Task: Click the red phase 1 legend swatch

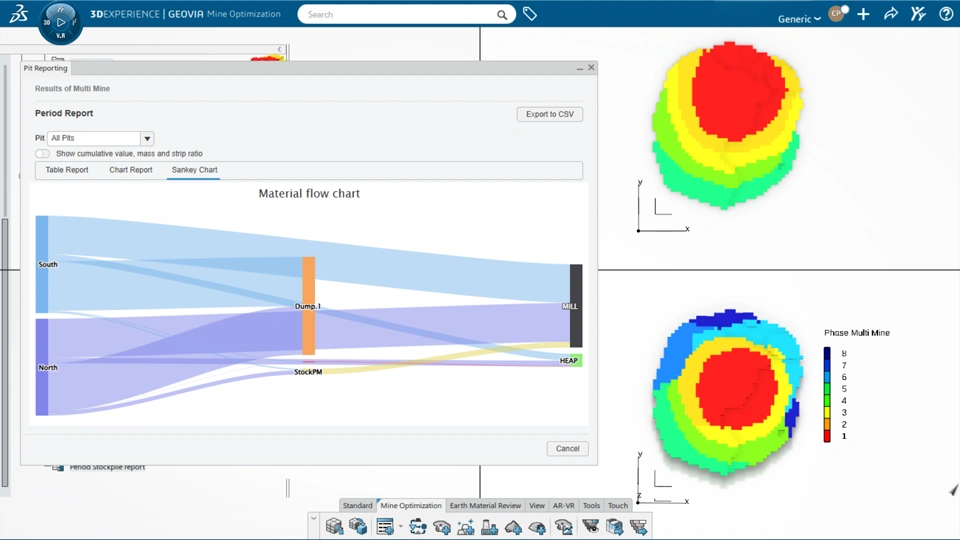Action: (827, 437)
